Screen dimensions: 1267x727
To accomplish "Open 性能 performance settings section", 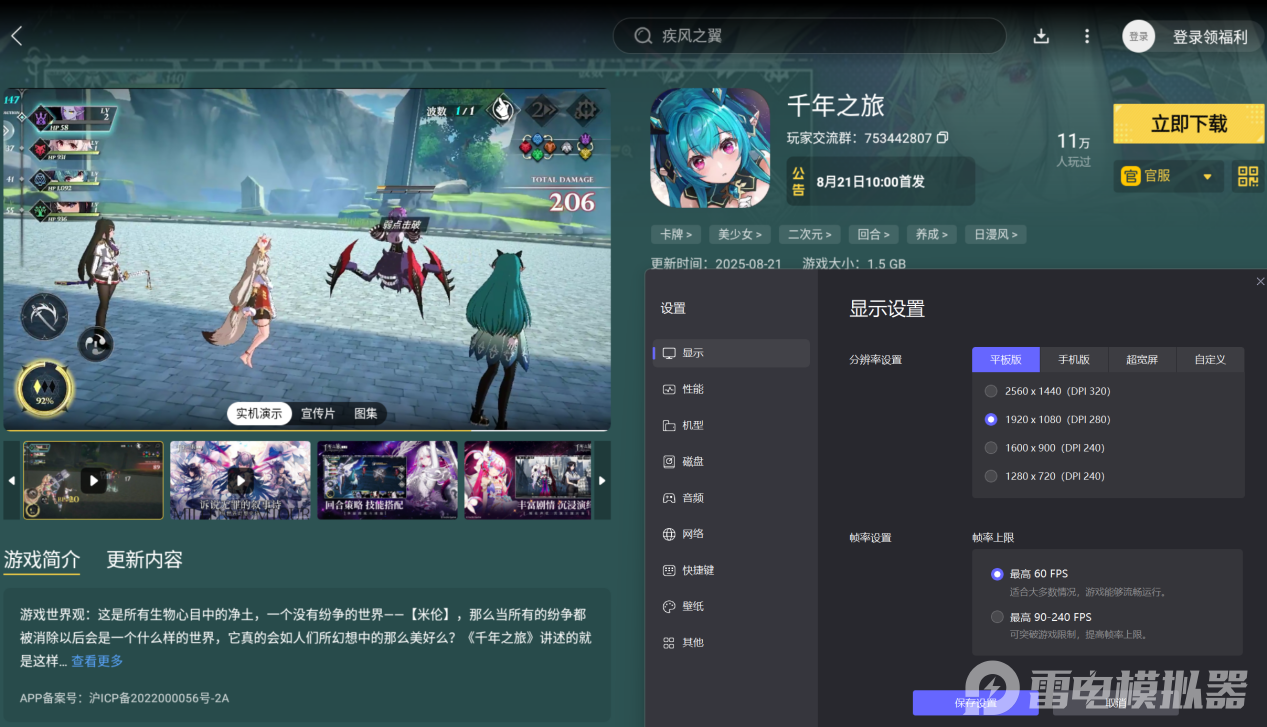I will click(x=731, y=389).
